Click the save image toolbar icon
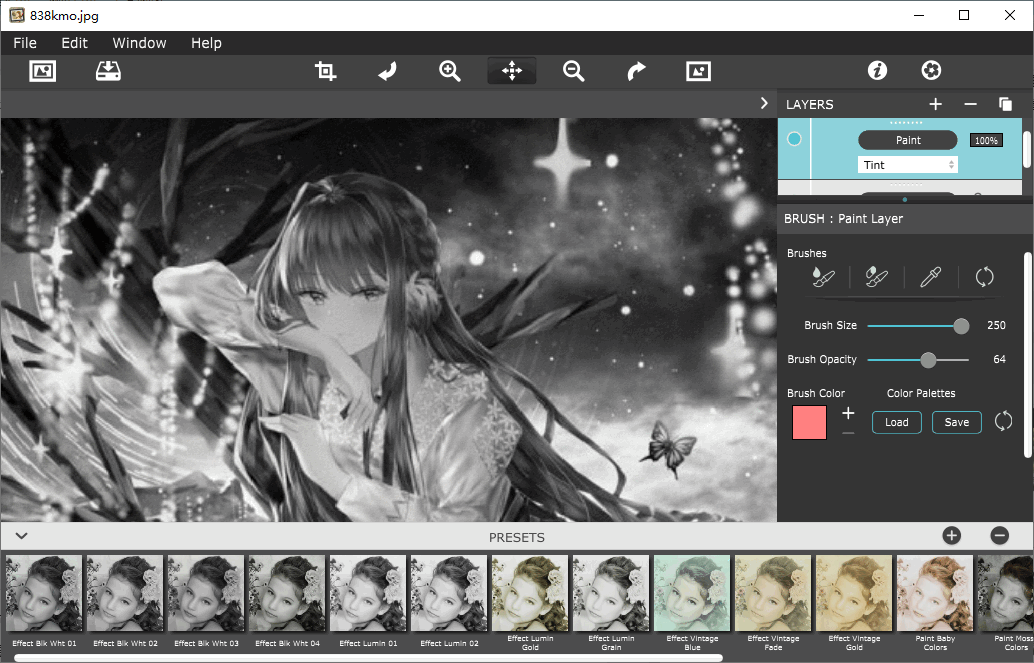The image size is (1034, 663). (x=108, y=71)
